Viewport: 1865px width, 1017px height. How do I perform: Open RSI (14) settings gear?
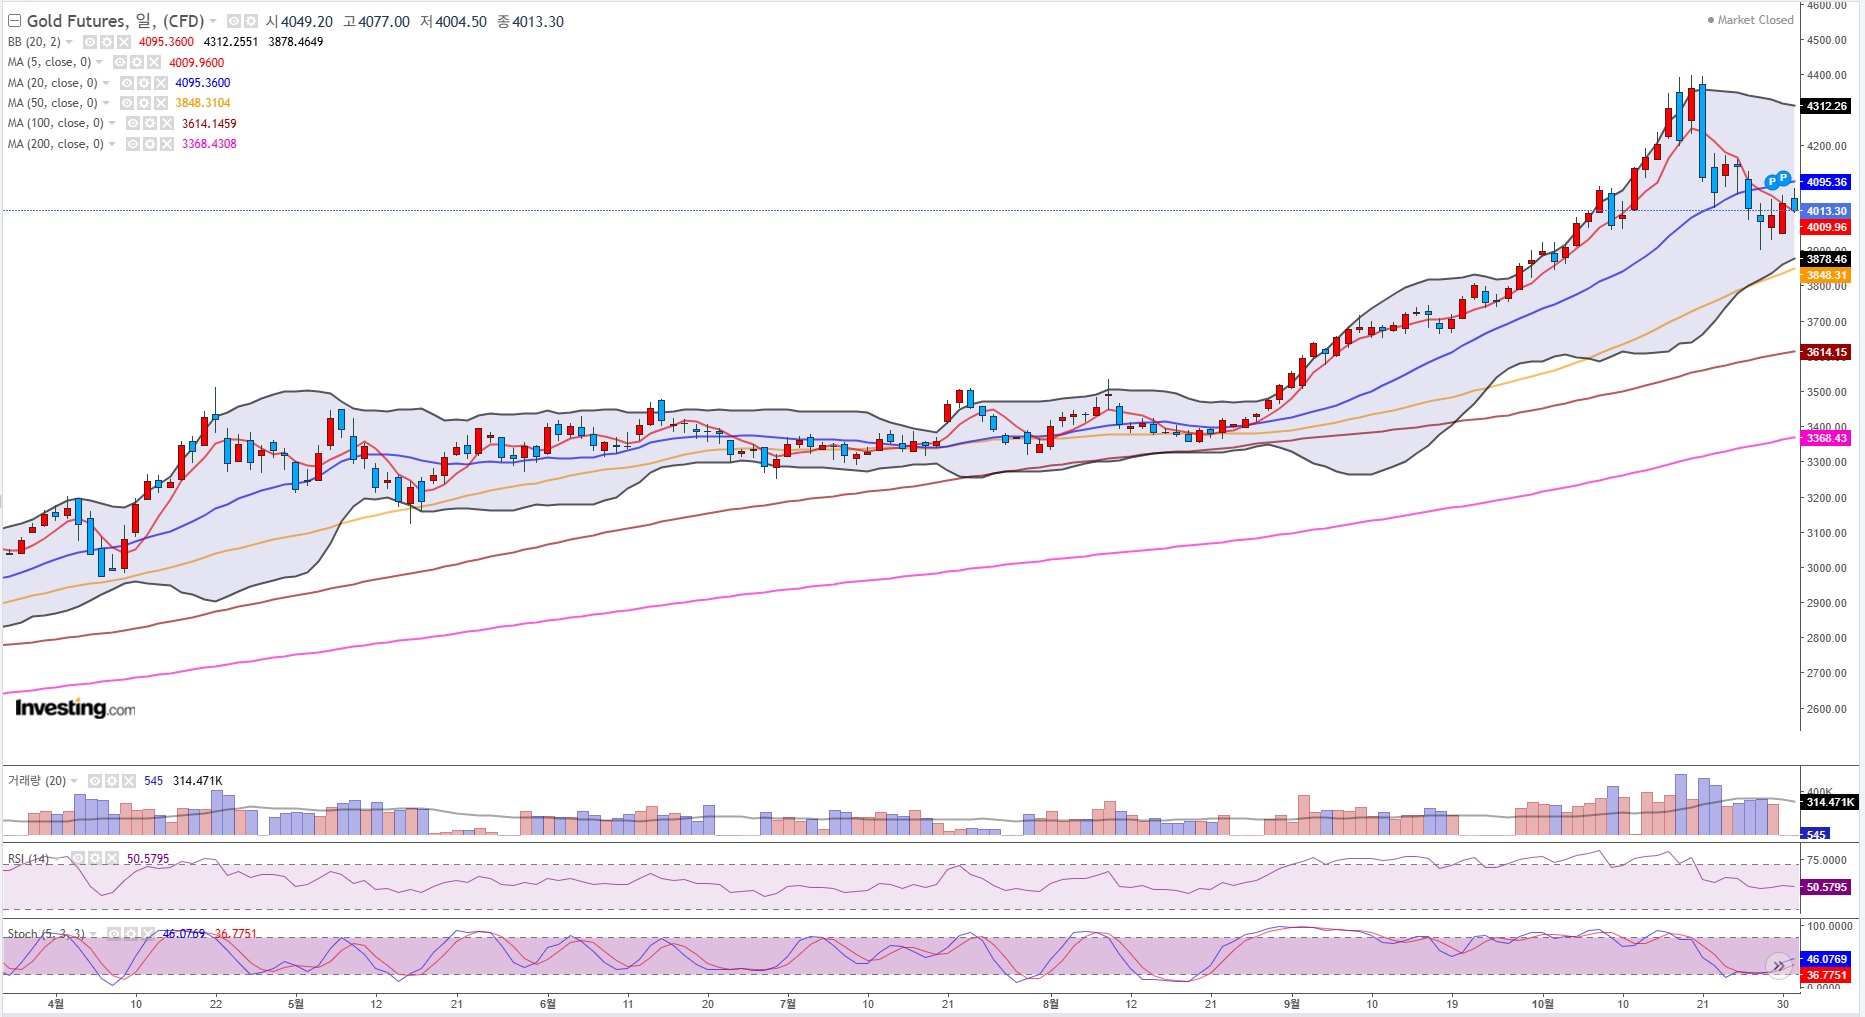click(95, 858)
